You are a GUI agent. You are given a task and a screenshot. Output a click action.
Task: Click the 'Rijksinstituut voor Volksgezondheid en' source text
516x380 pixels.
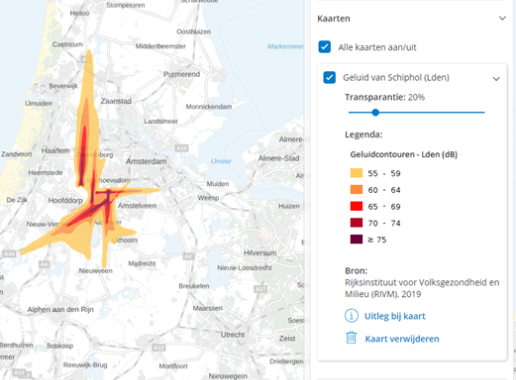[422, 282]
